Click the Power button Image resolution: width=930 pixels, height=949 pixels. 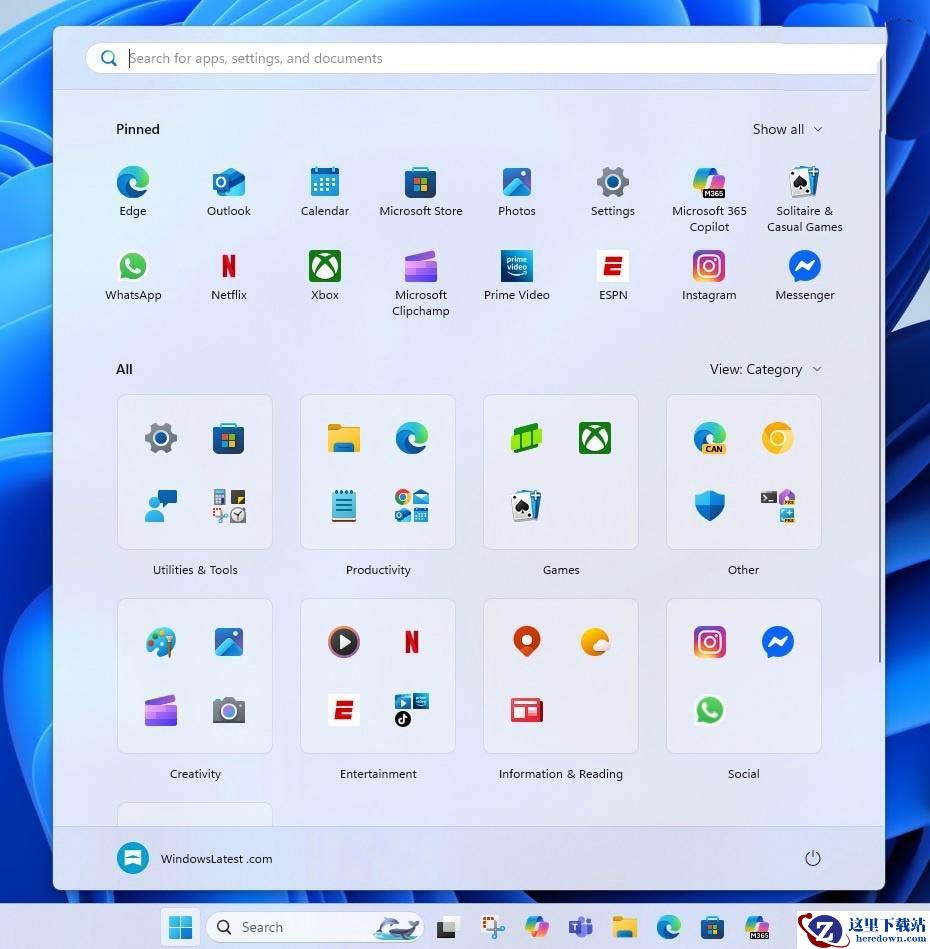point(813,858)
